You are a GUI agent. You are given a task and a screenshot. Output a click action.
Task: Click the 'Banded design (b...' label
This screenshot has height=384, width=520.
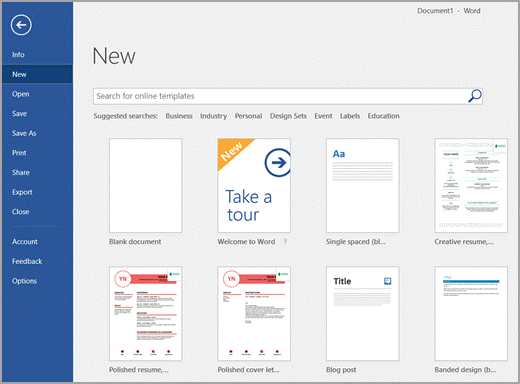[465, 370]
